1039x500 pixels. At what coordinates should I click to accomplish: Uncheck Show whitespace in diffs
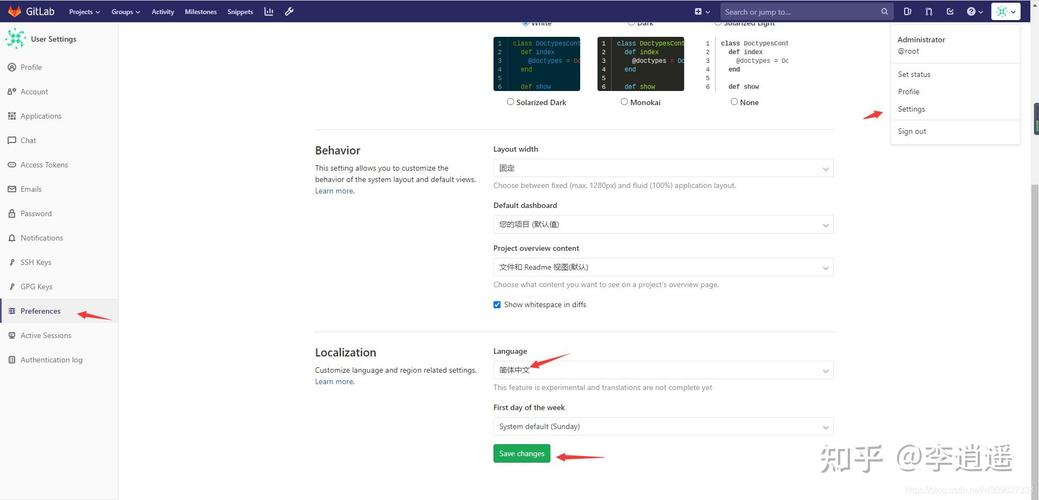497,305
